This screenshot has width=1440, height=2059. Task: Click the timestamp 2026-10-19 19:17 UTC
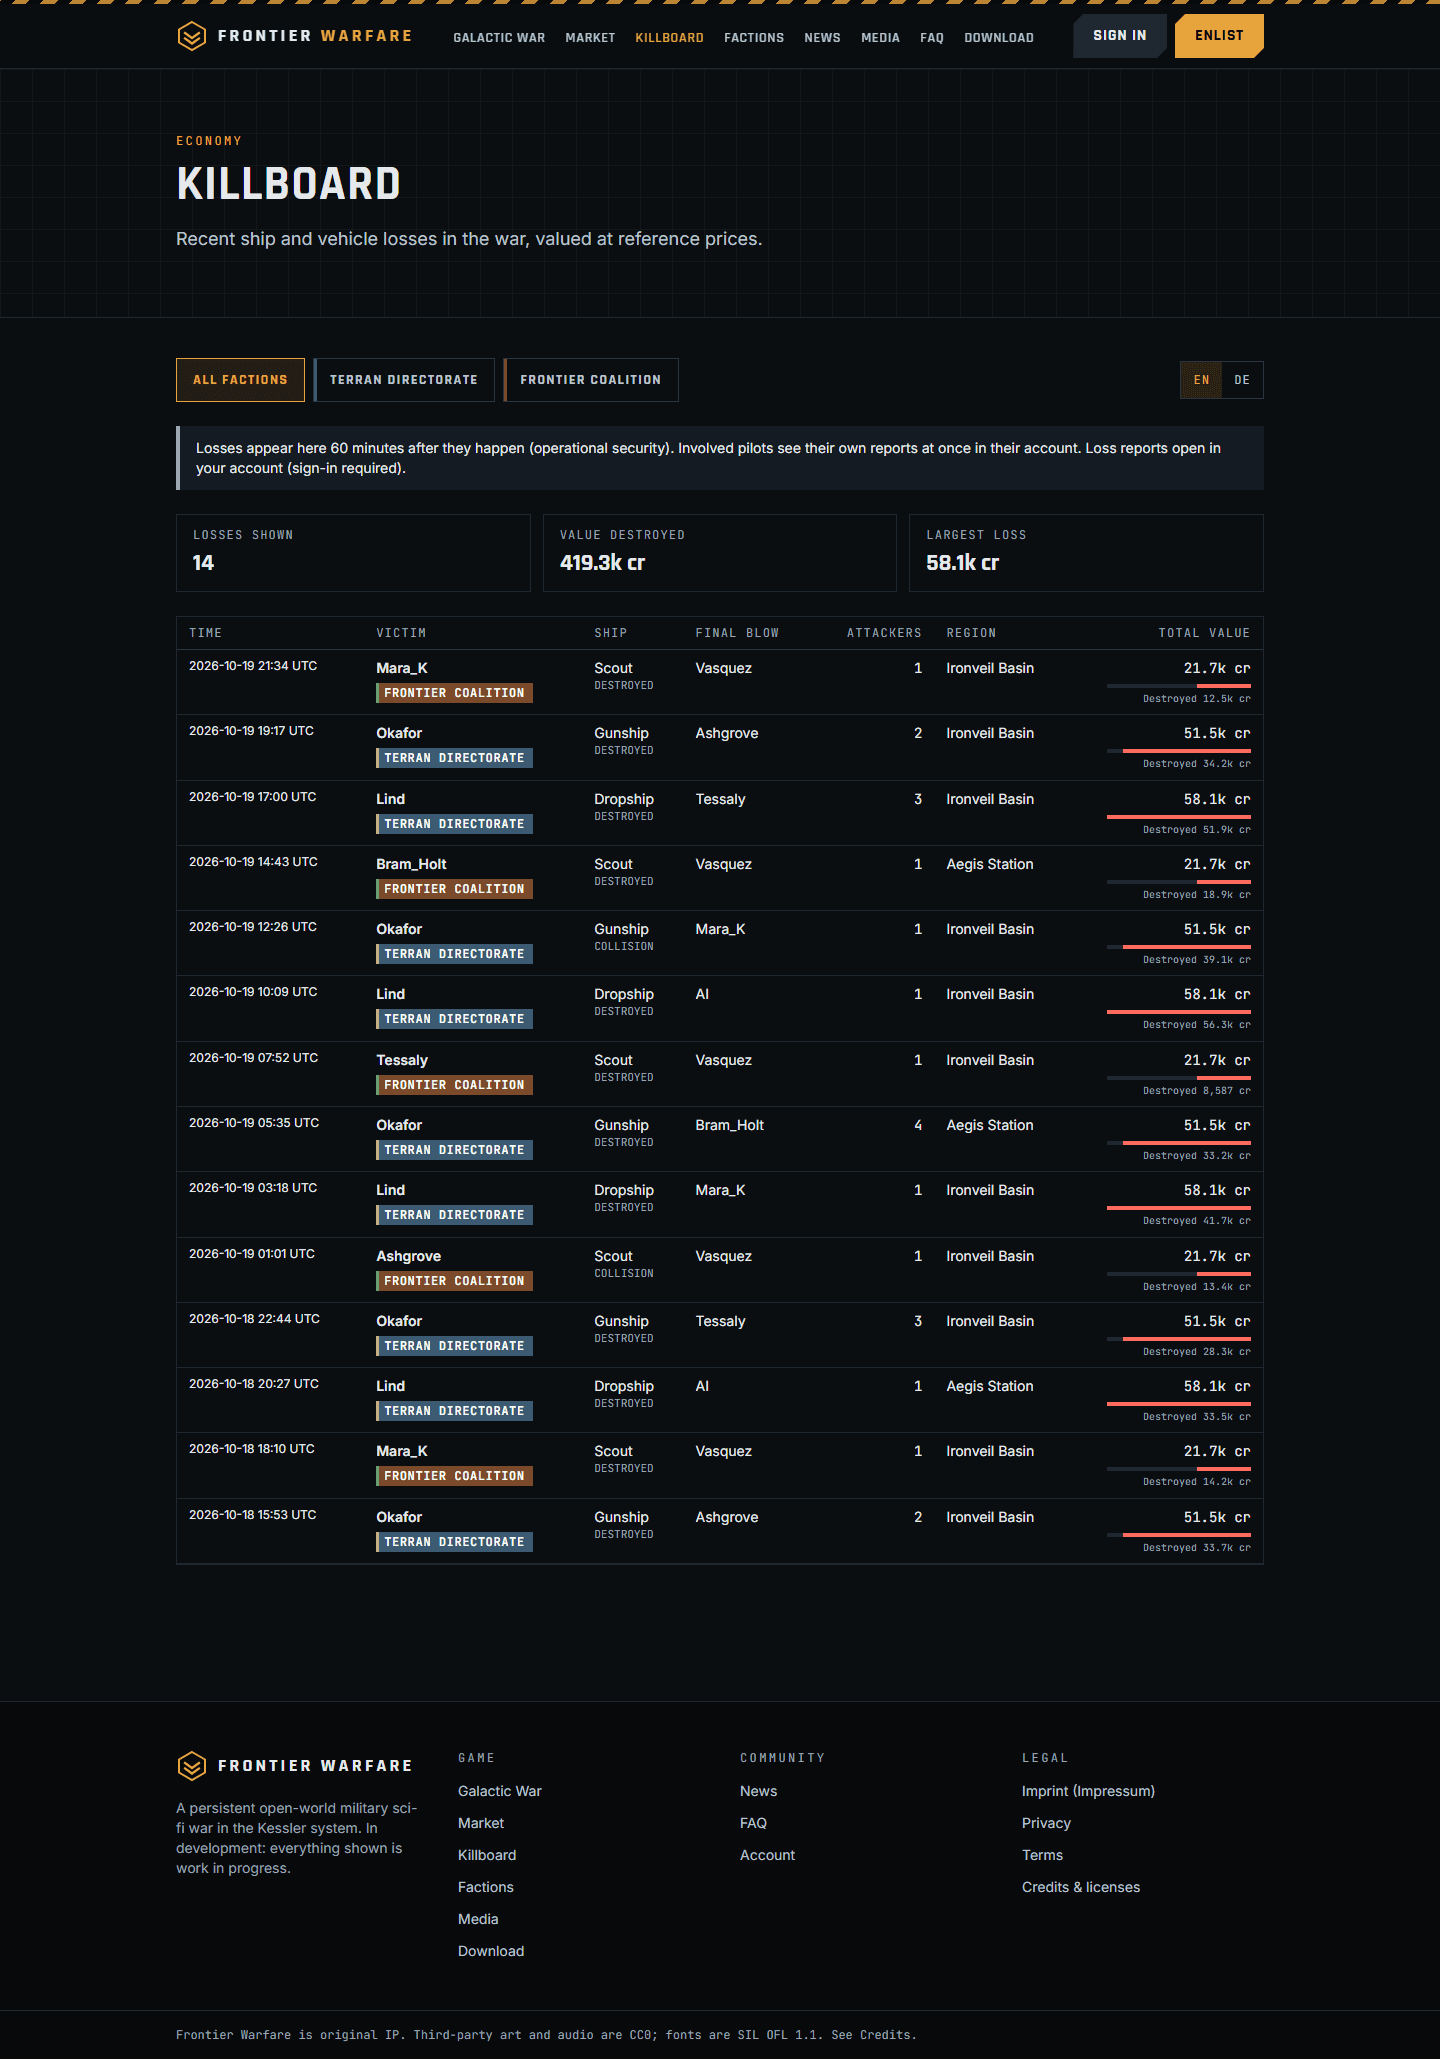pos(251,731)
